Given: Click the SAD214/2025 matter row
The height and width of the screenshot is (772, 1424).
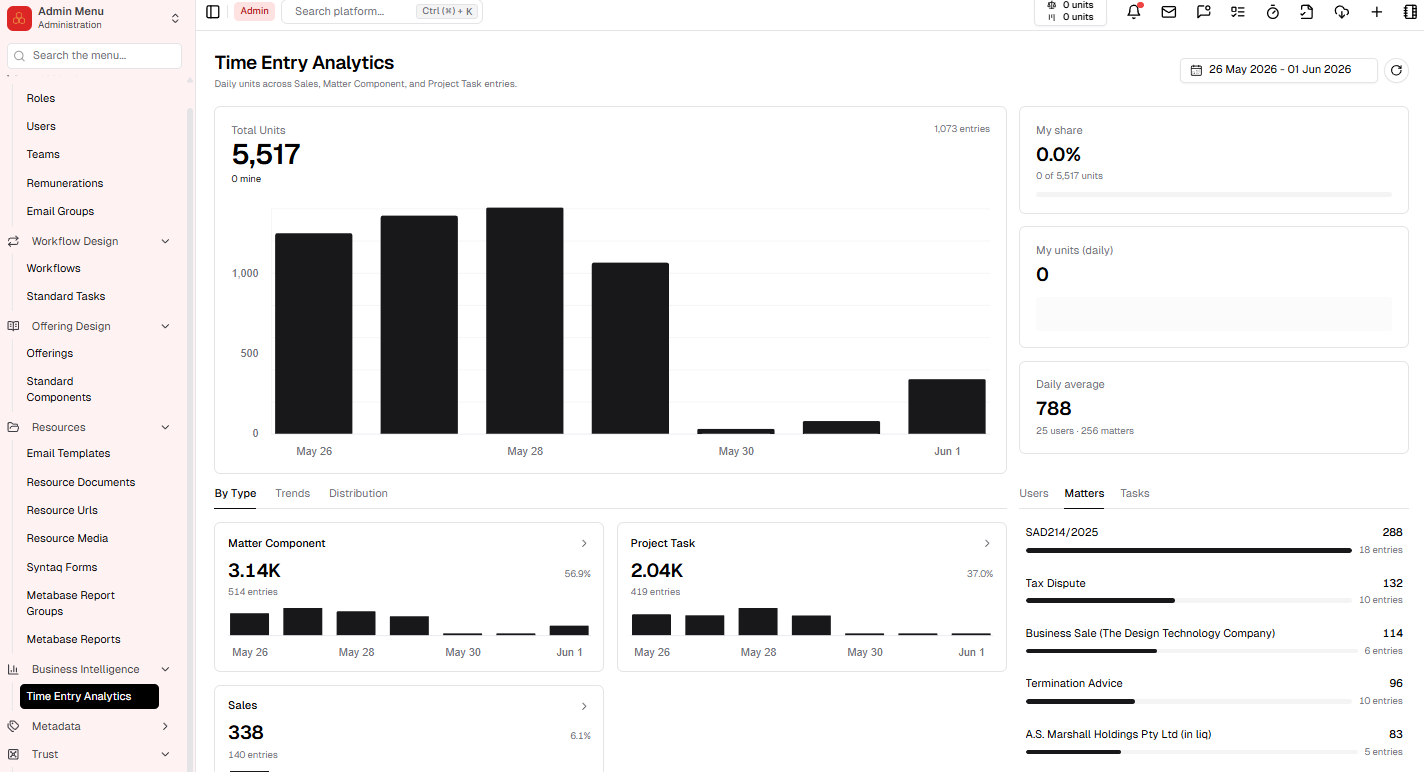Looking at the screenshot, I should pos(1214,541).
